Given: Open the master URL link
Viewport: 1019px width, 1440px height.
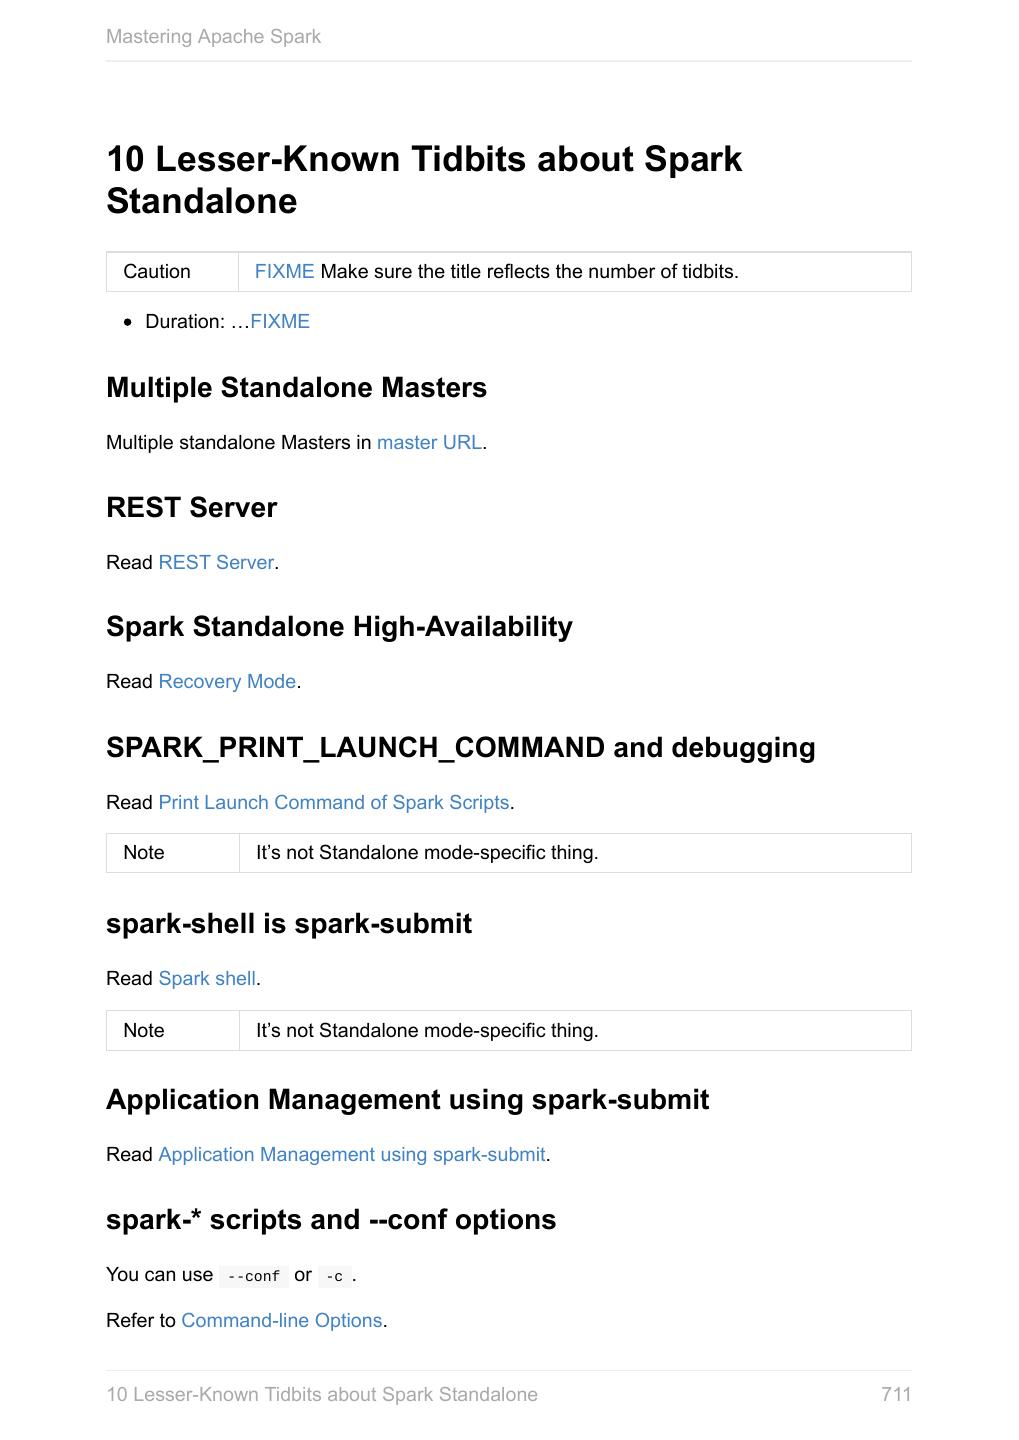Looking at the screenshot, I should tap(429, 443).
